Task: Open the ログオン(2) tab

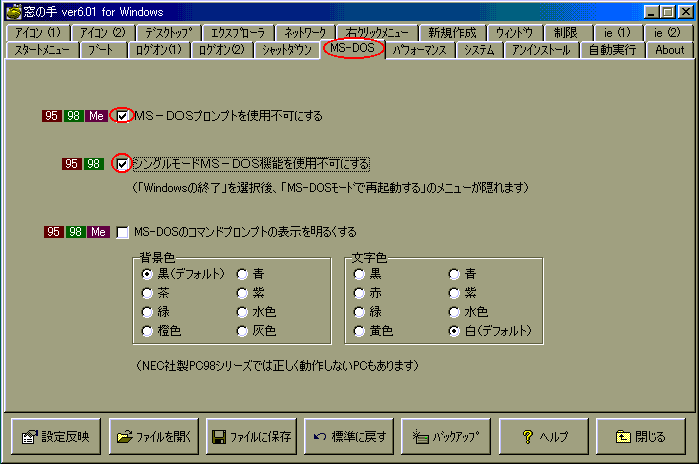Action: click(x=222, y=50)
